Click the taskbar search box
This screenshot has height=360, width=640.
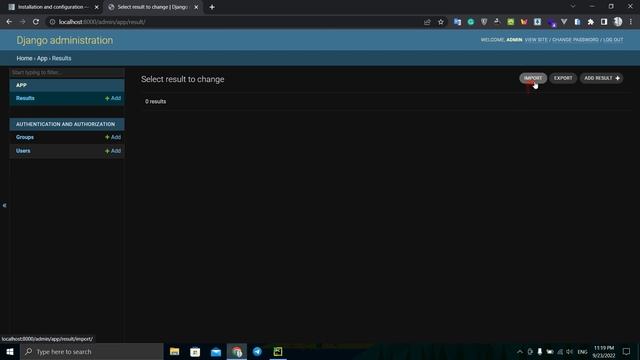(x=92, y=351)
